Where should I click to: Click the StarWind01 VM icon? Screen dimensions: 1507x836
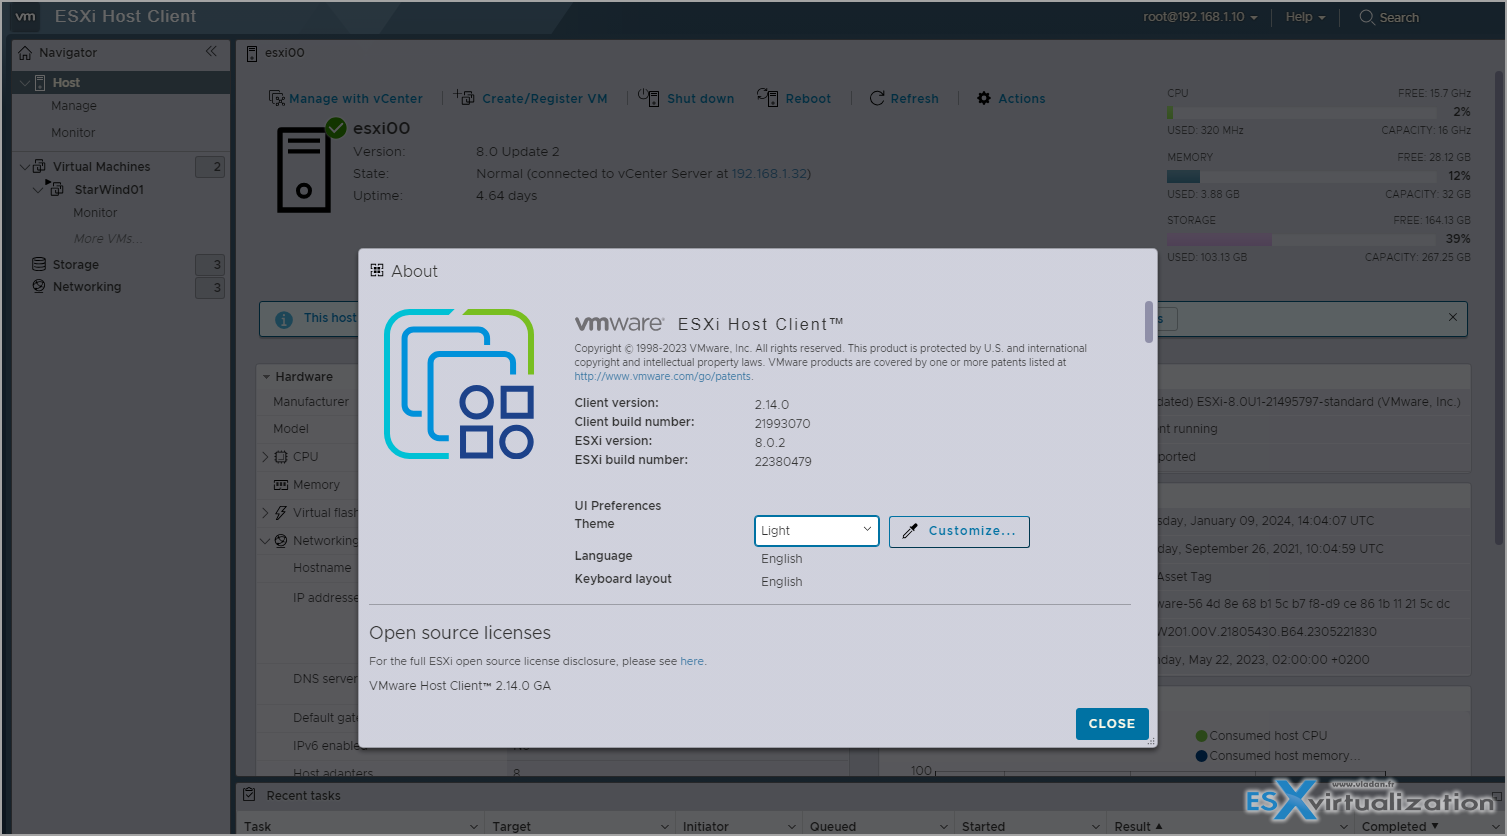[x=56, y=189]
